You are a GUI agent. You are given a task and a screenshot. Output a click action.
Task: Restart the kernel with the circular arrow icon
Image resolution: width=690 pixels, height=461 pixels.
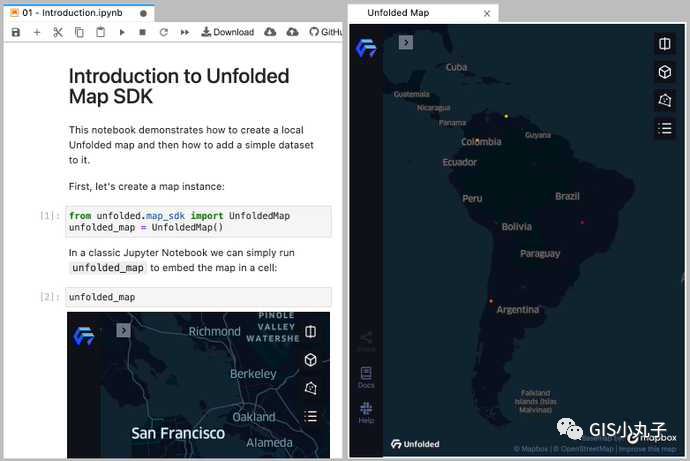pos(163,32)
